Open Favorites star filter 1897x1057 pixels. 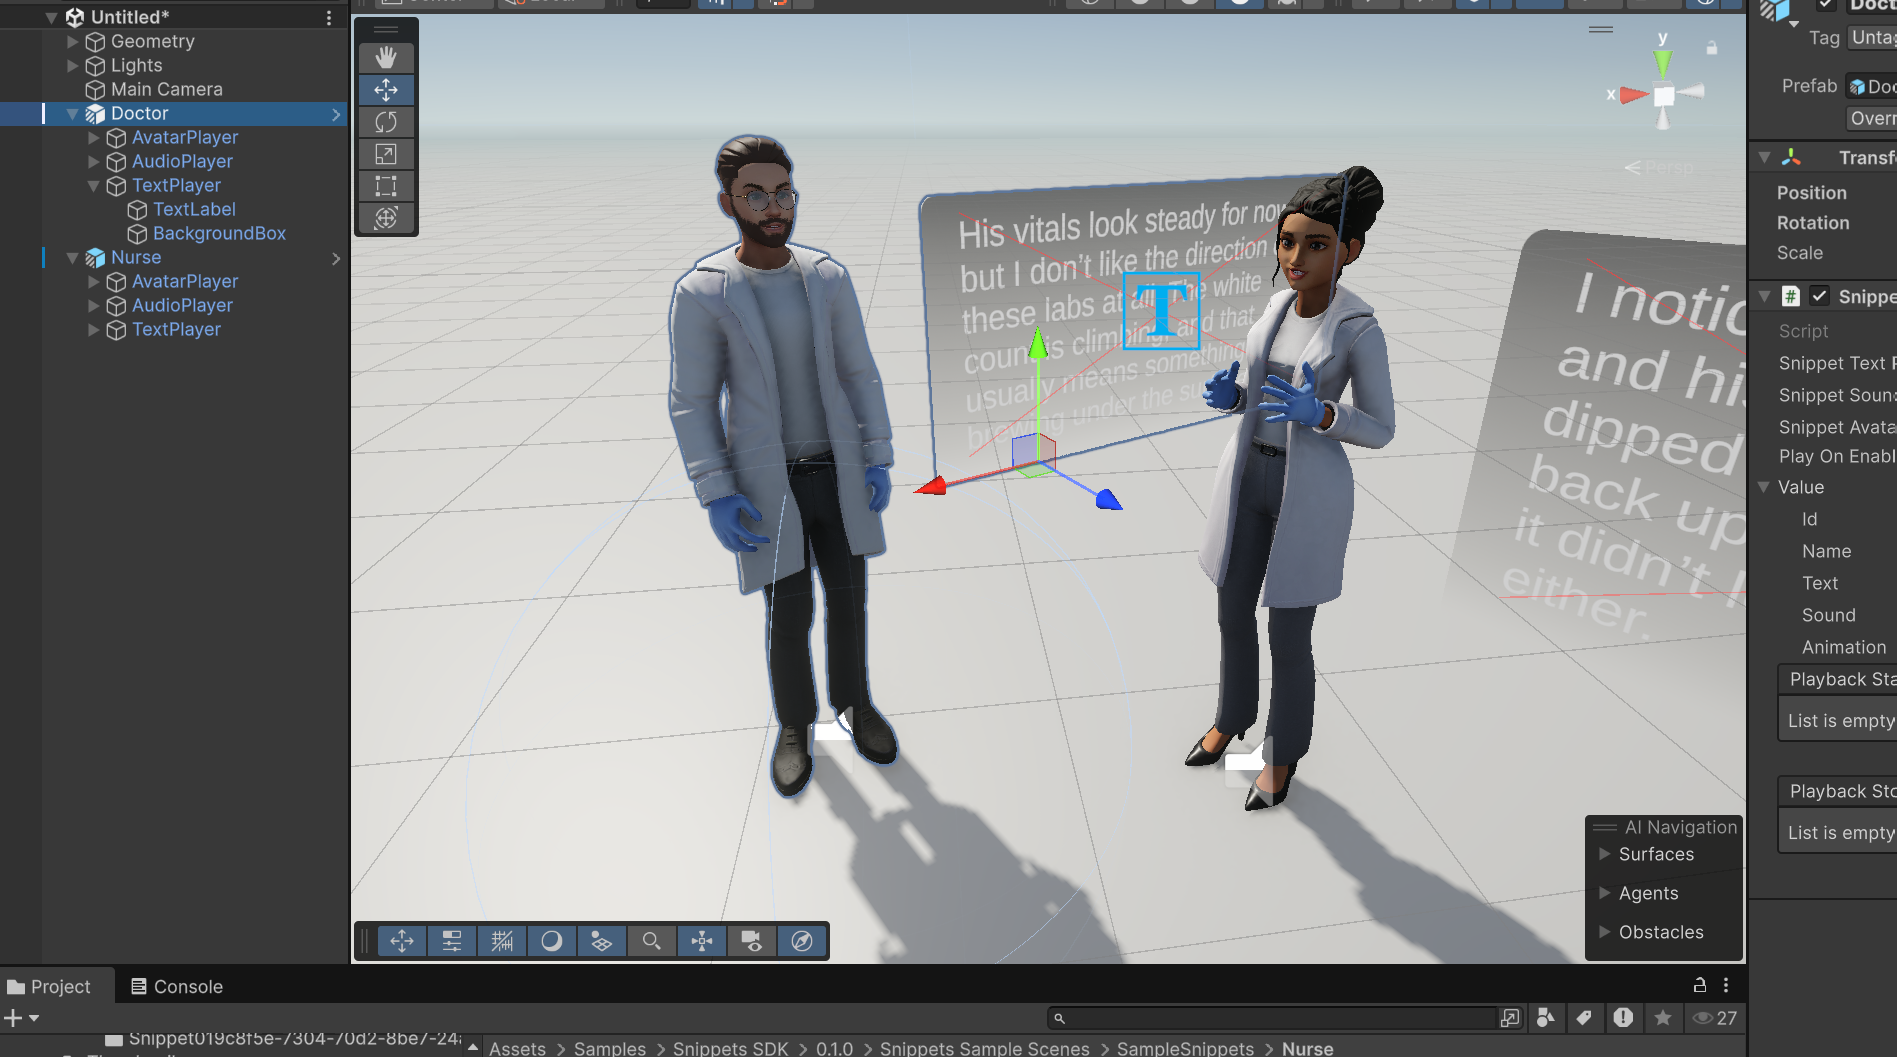tap(1663, 1018)
